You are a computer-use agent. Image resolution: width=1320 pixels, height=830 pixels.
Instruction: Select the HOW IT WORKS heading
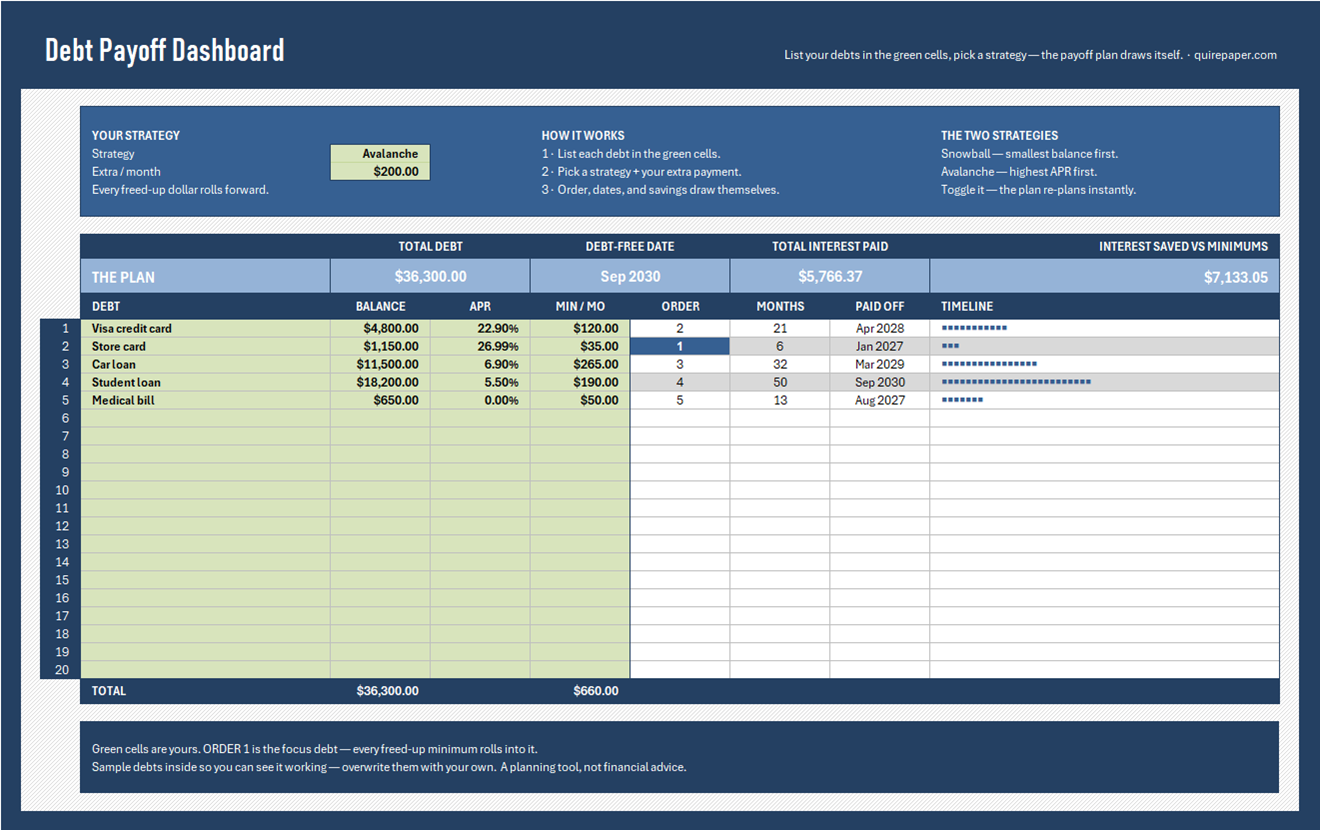click(583, 135)
